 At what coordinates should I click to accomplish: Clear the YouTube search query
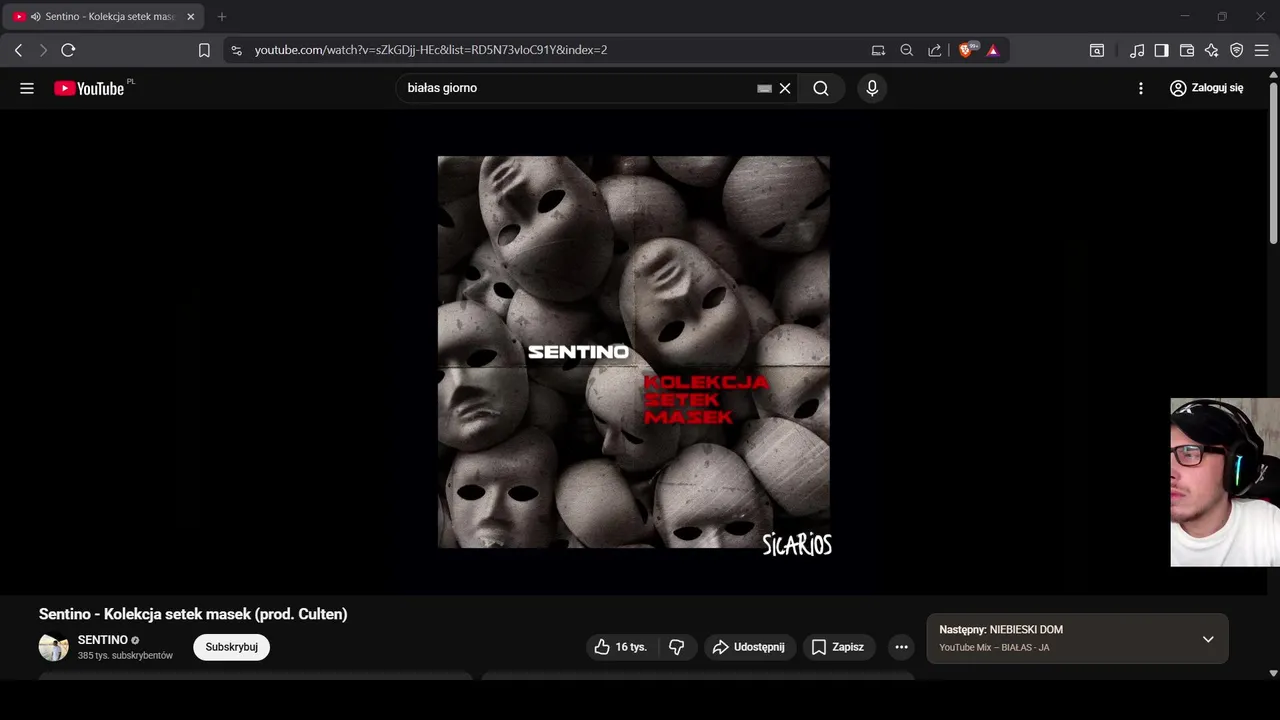tap(785, 88)
